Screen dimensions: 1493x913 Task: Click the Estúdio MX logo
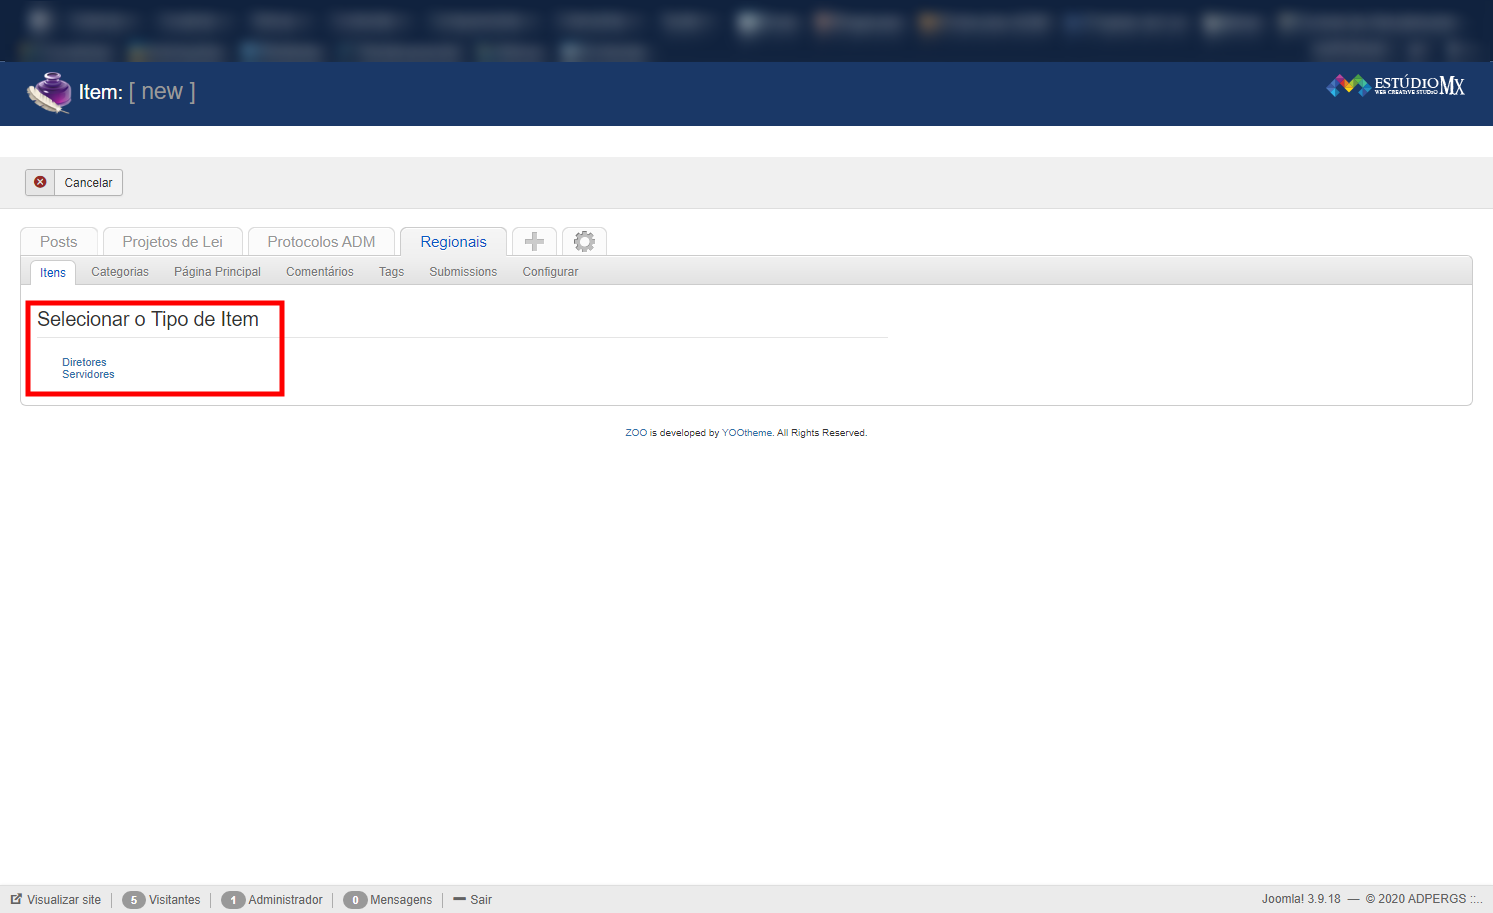(1395, 86)
